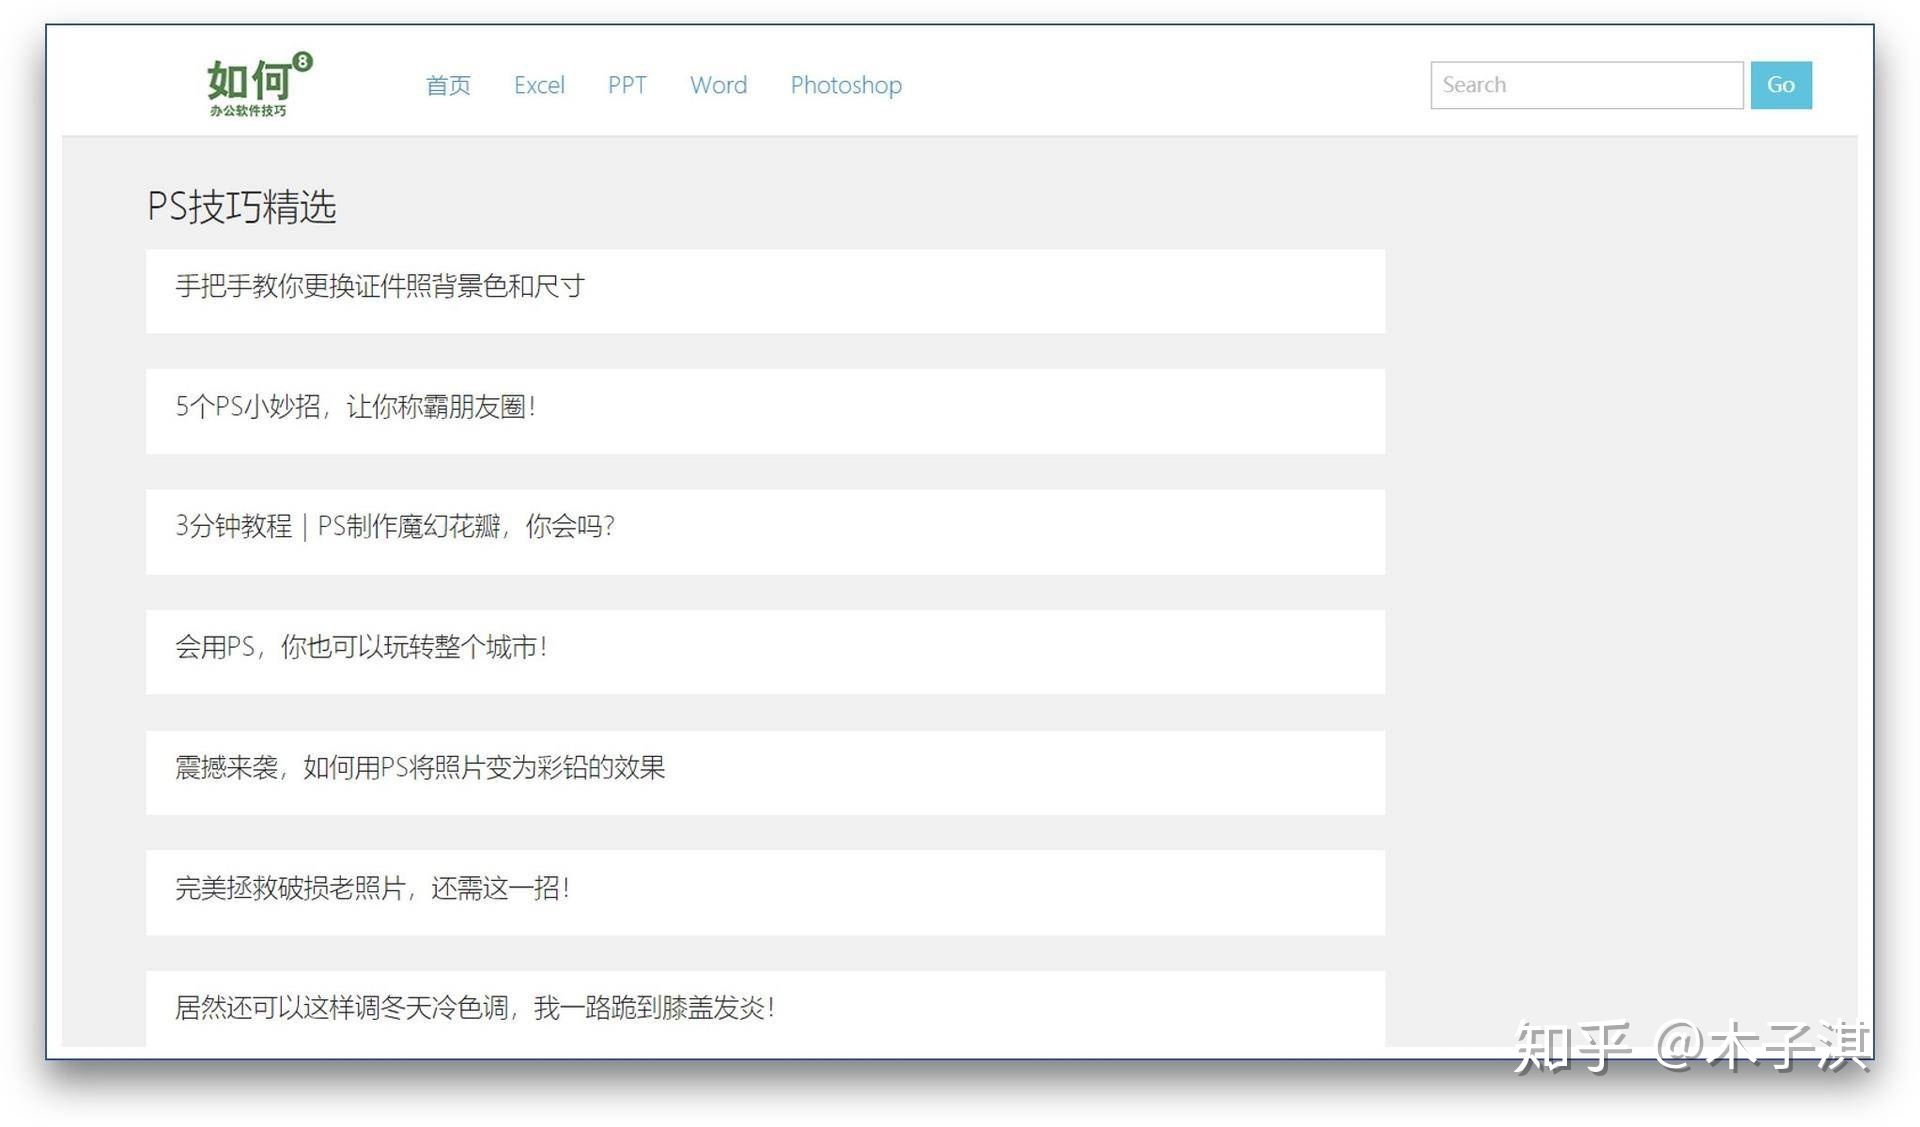
Task: Open article 居然还可以这样调冬天冷色调
Action: pos(475,1008)
